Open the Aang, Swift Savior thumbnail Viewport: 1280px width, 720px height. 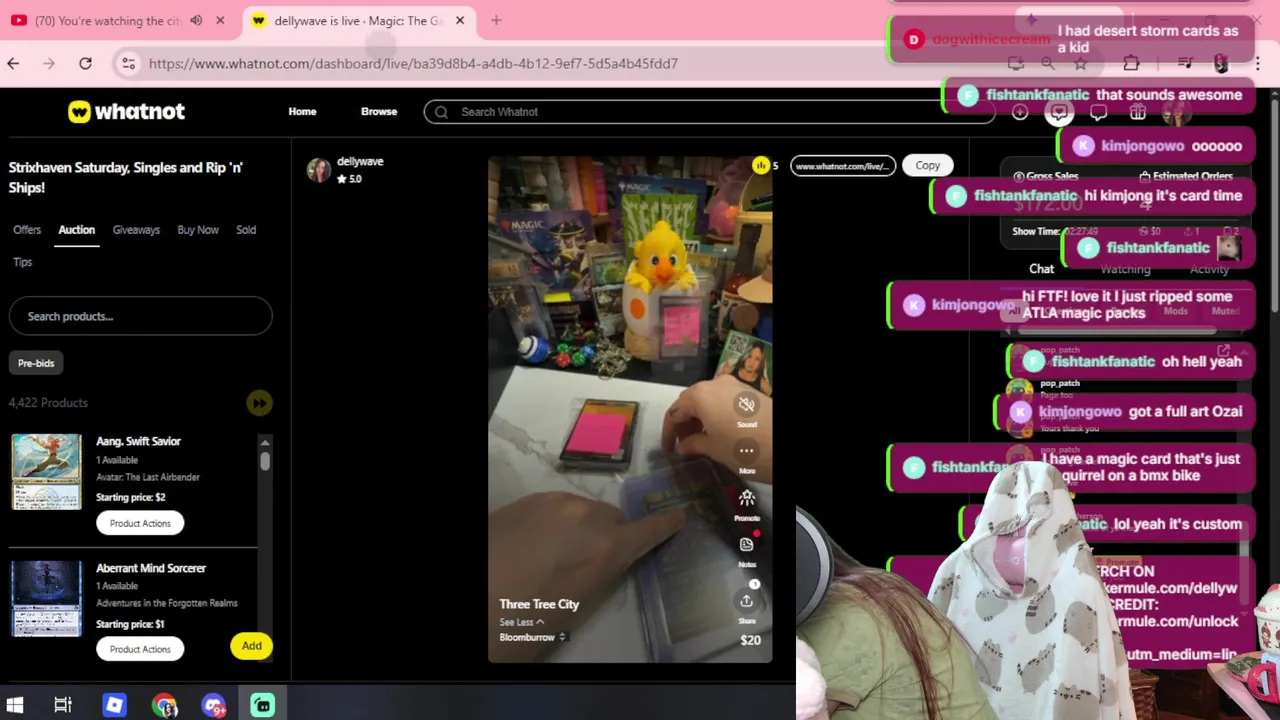[x=46, y=471]
